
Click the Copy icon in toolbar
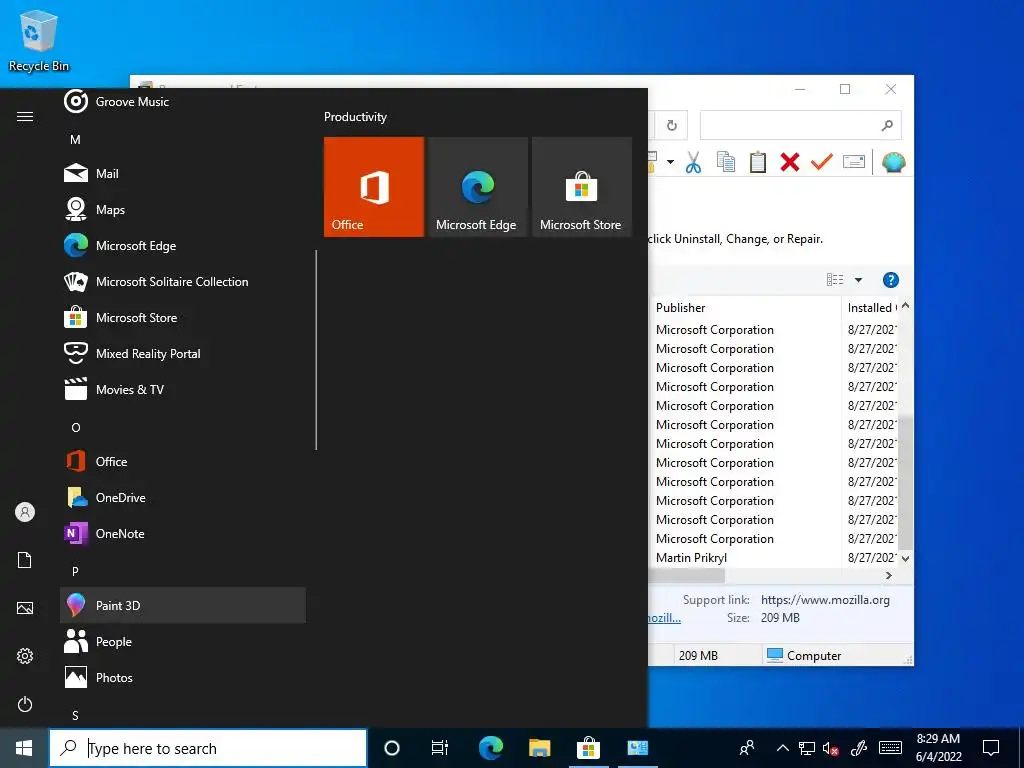click(x=726, y=162)
